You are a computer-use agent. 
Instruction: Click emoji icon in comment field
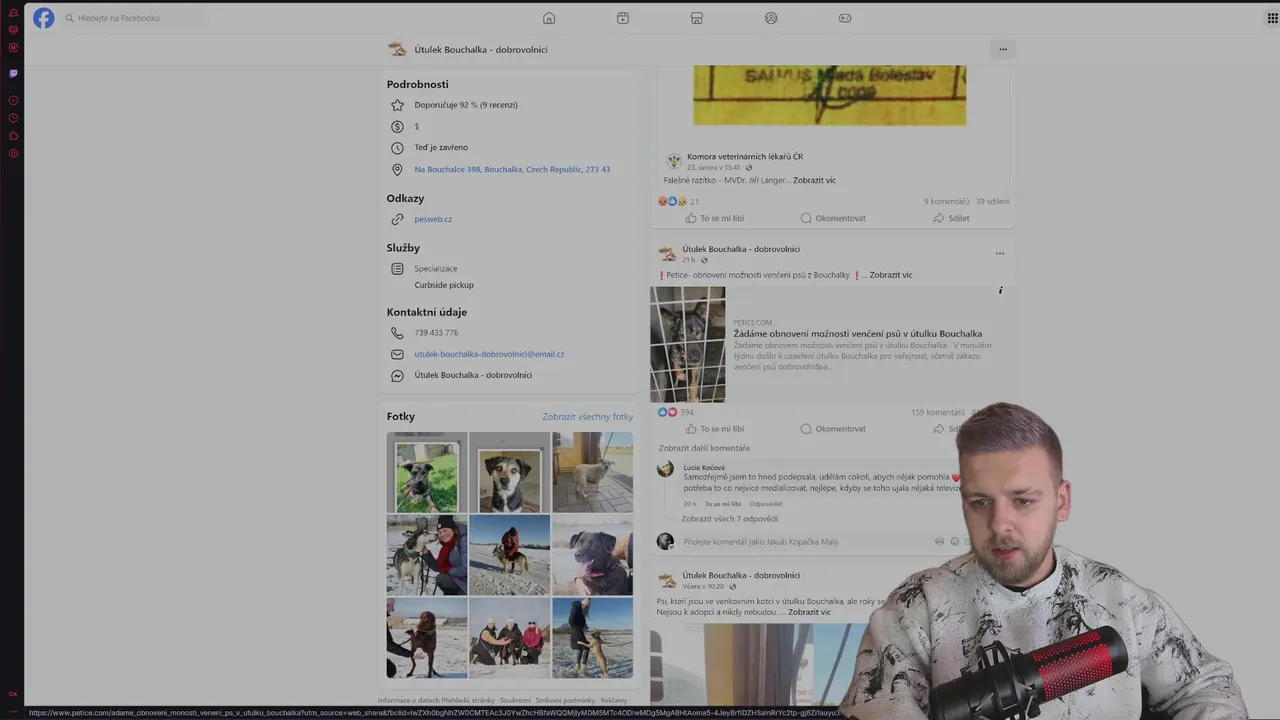954,541
